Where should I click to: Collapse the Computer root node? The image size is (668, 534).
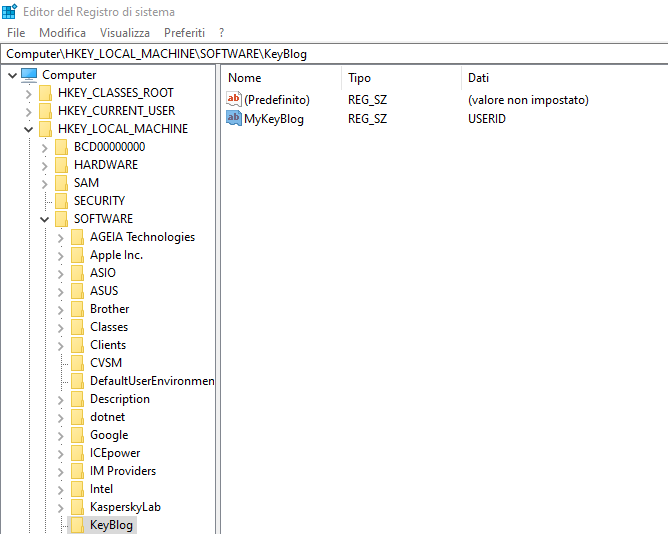12,75
